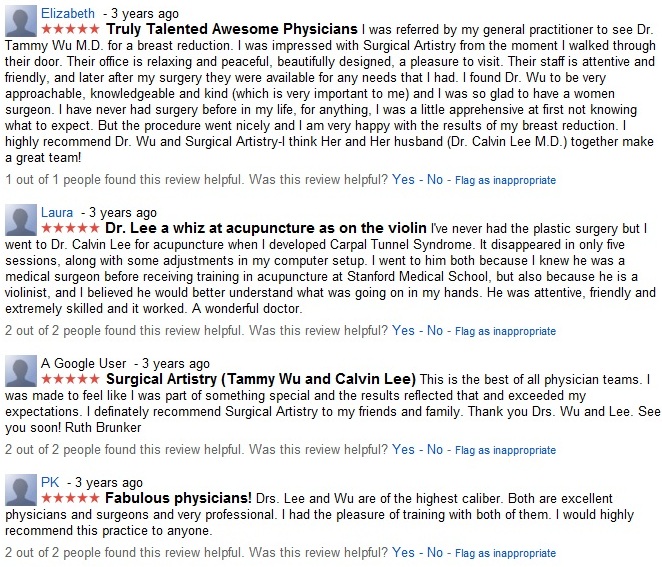Click Laura's profile avatar icon
The width and height of the screenshot is (662, 567).
[20, 220]
